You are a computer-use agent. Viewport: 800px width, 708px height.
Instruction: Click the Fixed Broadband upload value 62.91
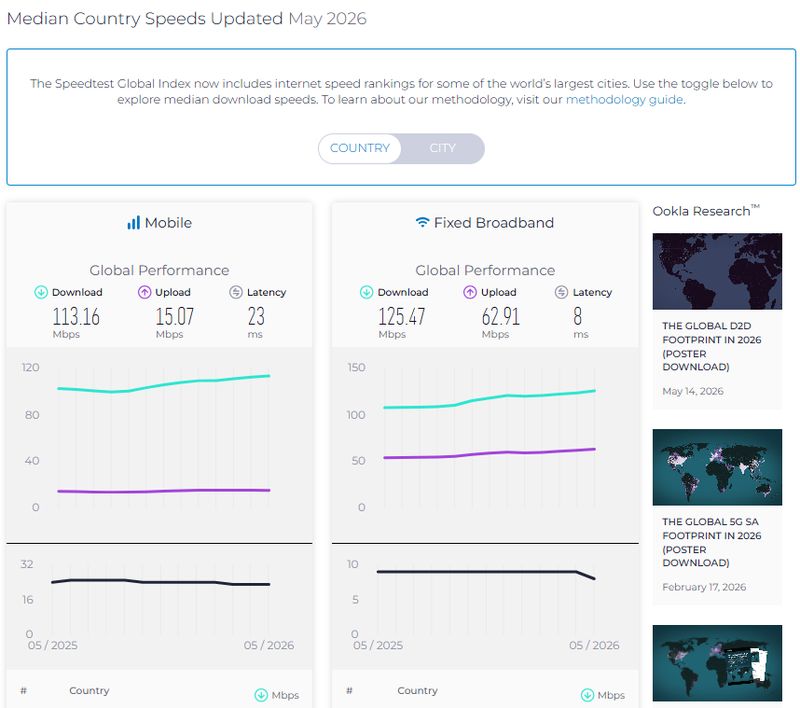tap(501, 316)
